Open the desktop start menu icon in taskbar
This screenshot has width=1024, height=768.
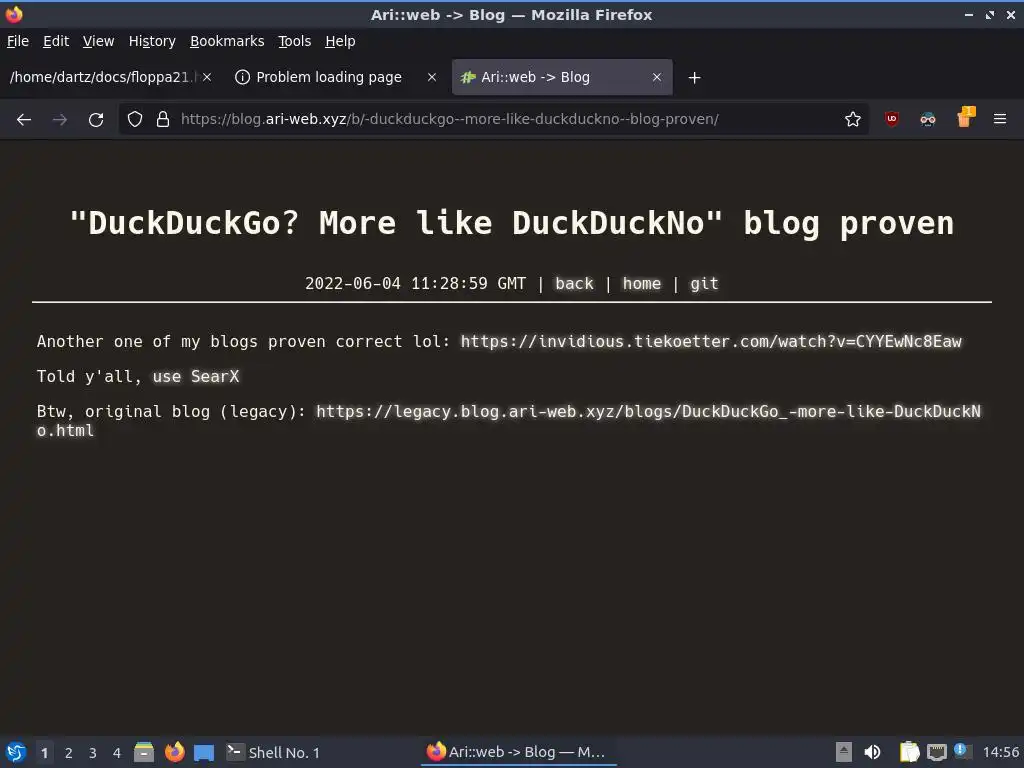coord(16,752)
